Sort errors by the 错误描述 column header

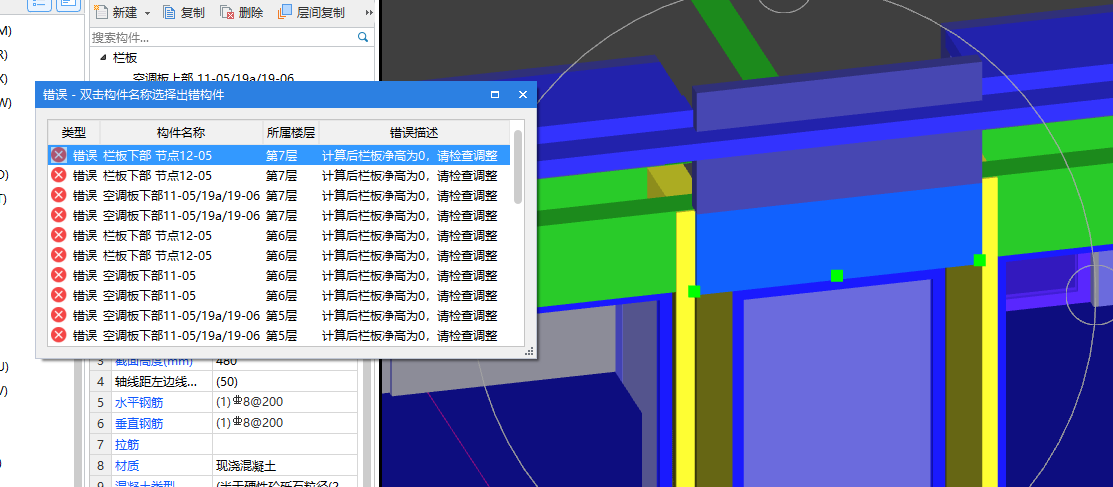coord(414,133)
